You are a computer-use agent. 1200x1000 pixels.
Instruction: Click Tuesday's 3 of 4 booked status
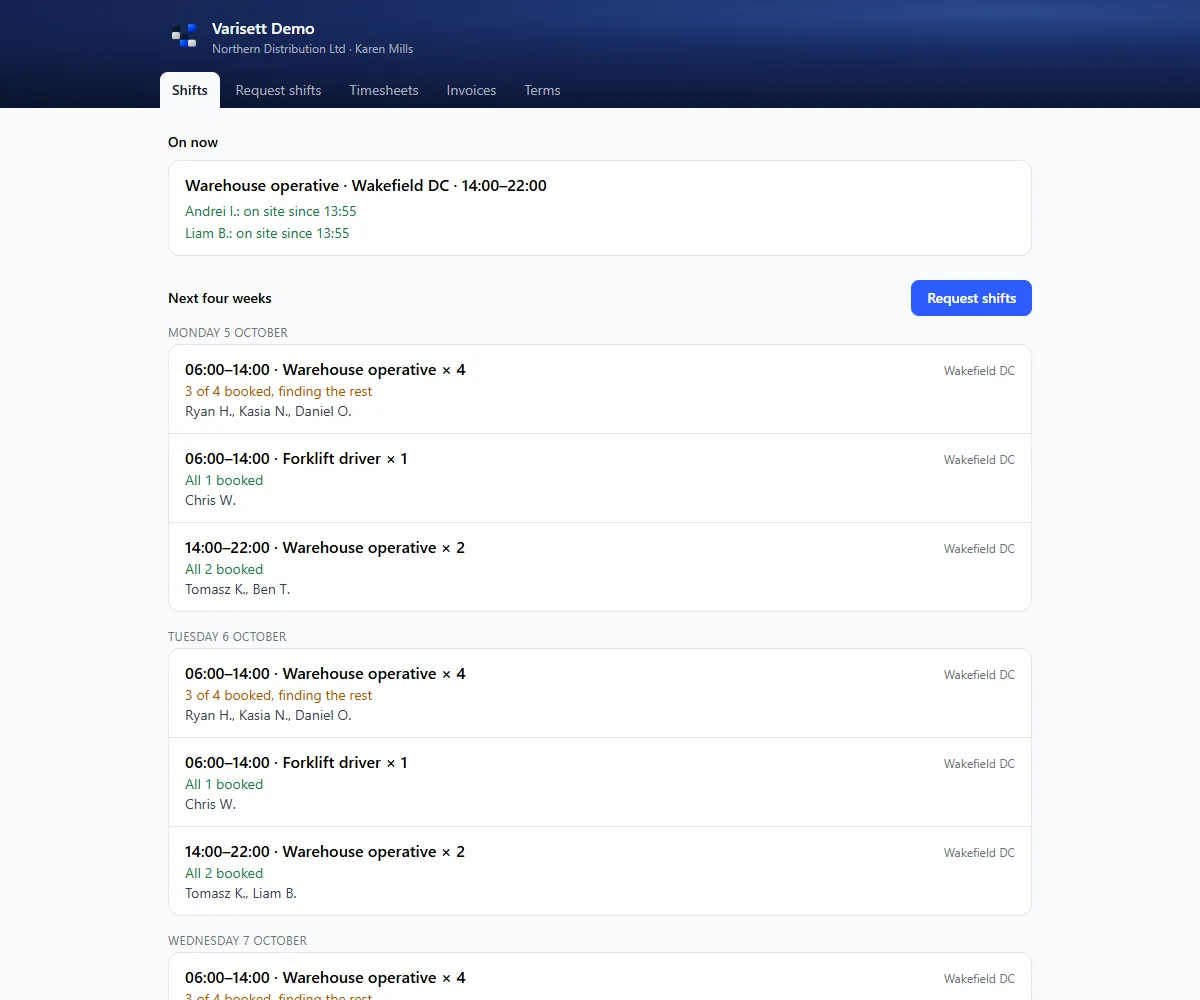click(278, 695)
